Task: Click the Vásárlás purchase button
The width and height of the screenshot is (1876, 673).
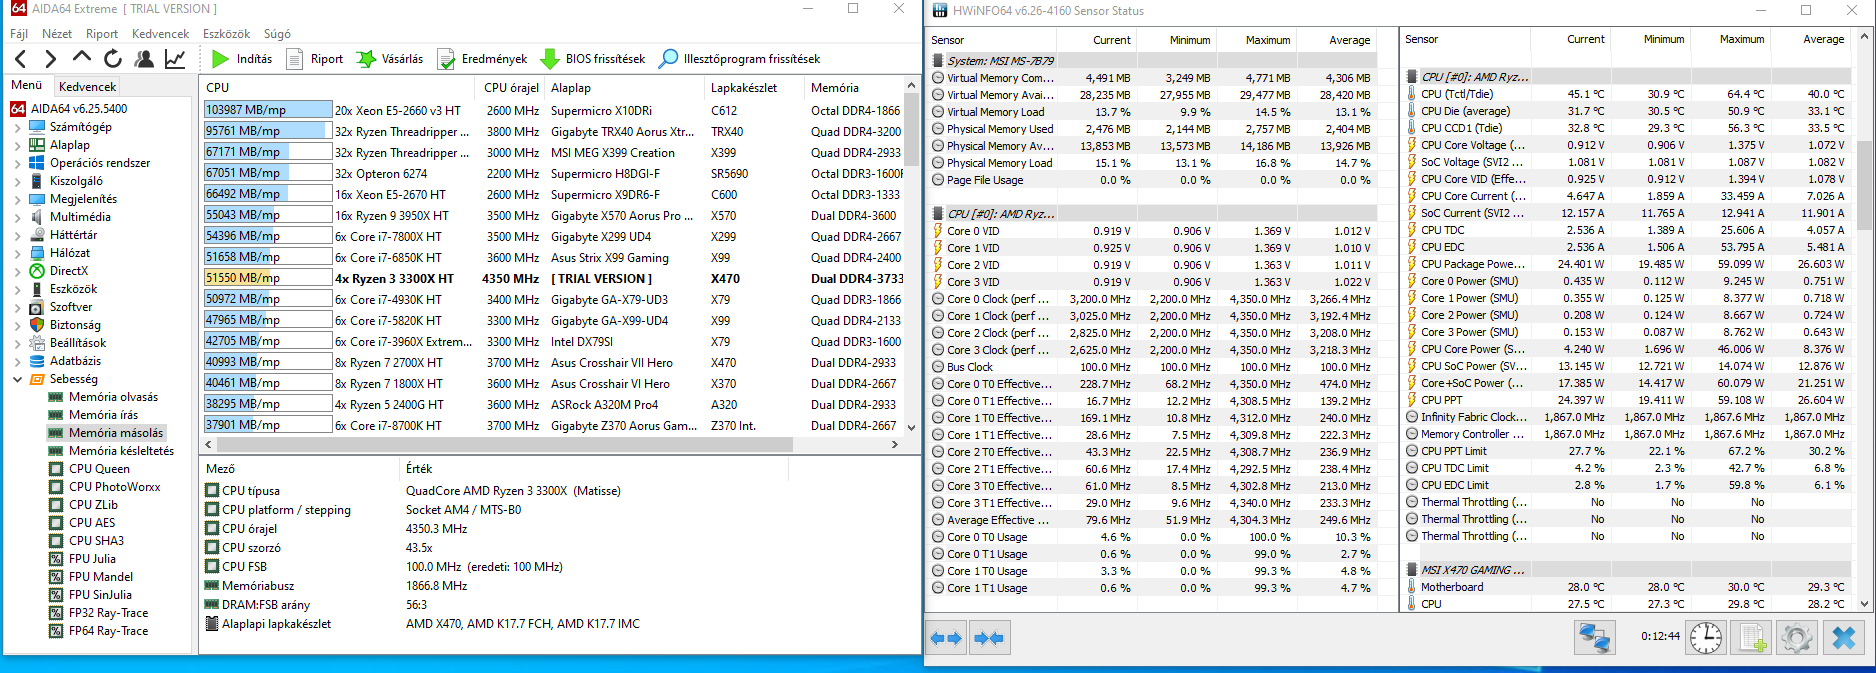Action: click(x=390, y=59)
